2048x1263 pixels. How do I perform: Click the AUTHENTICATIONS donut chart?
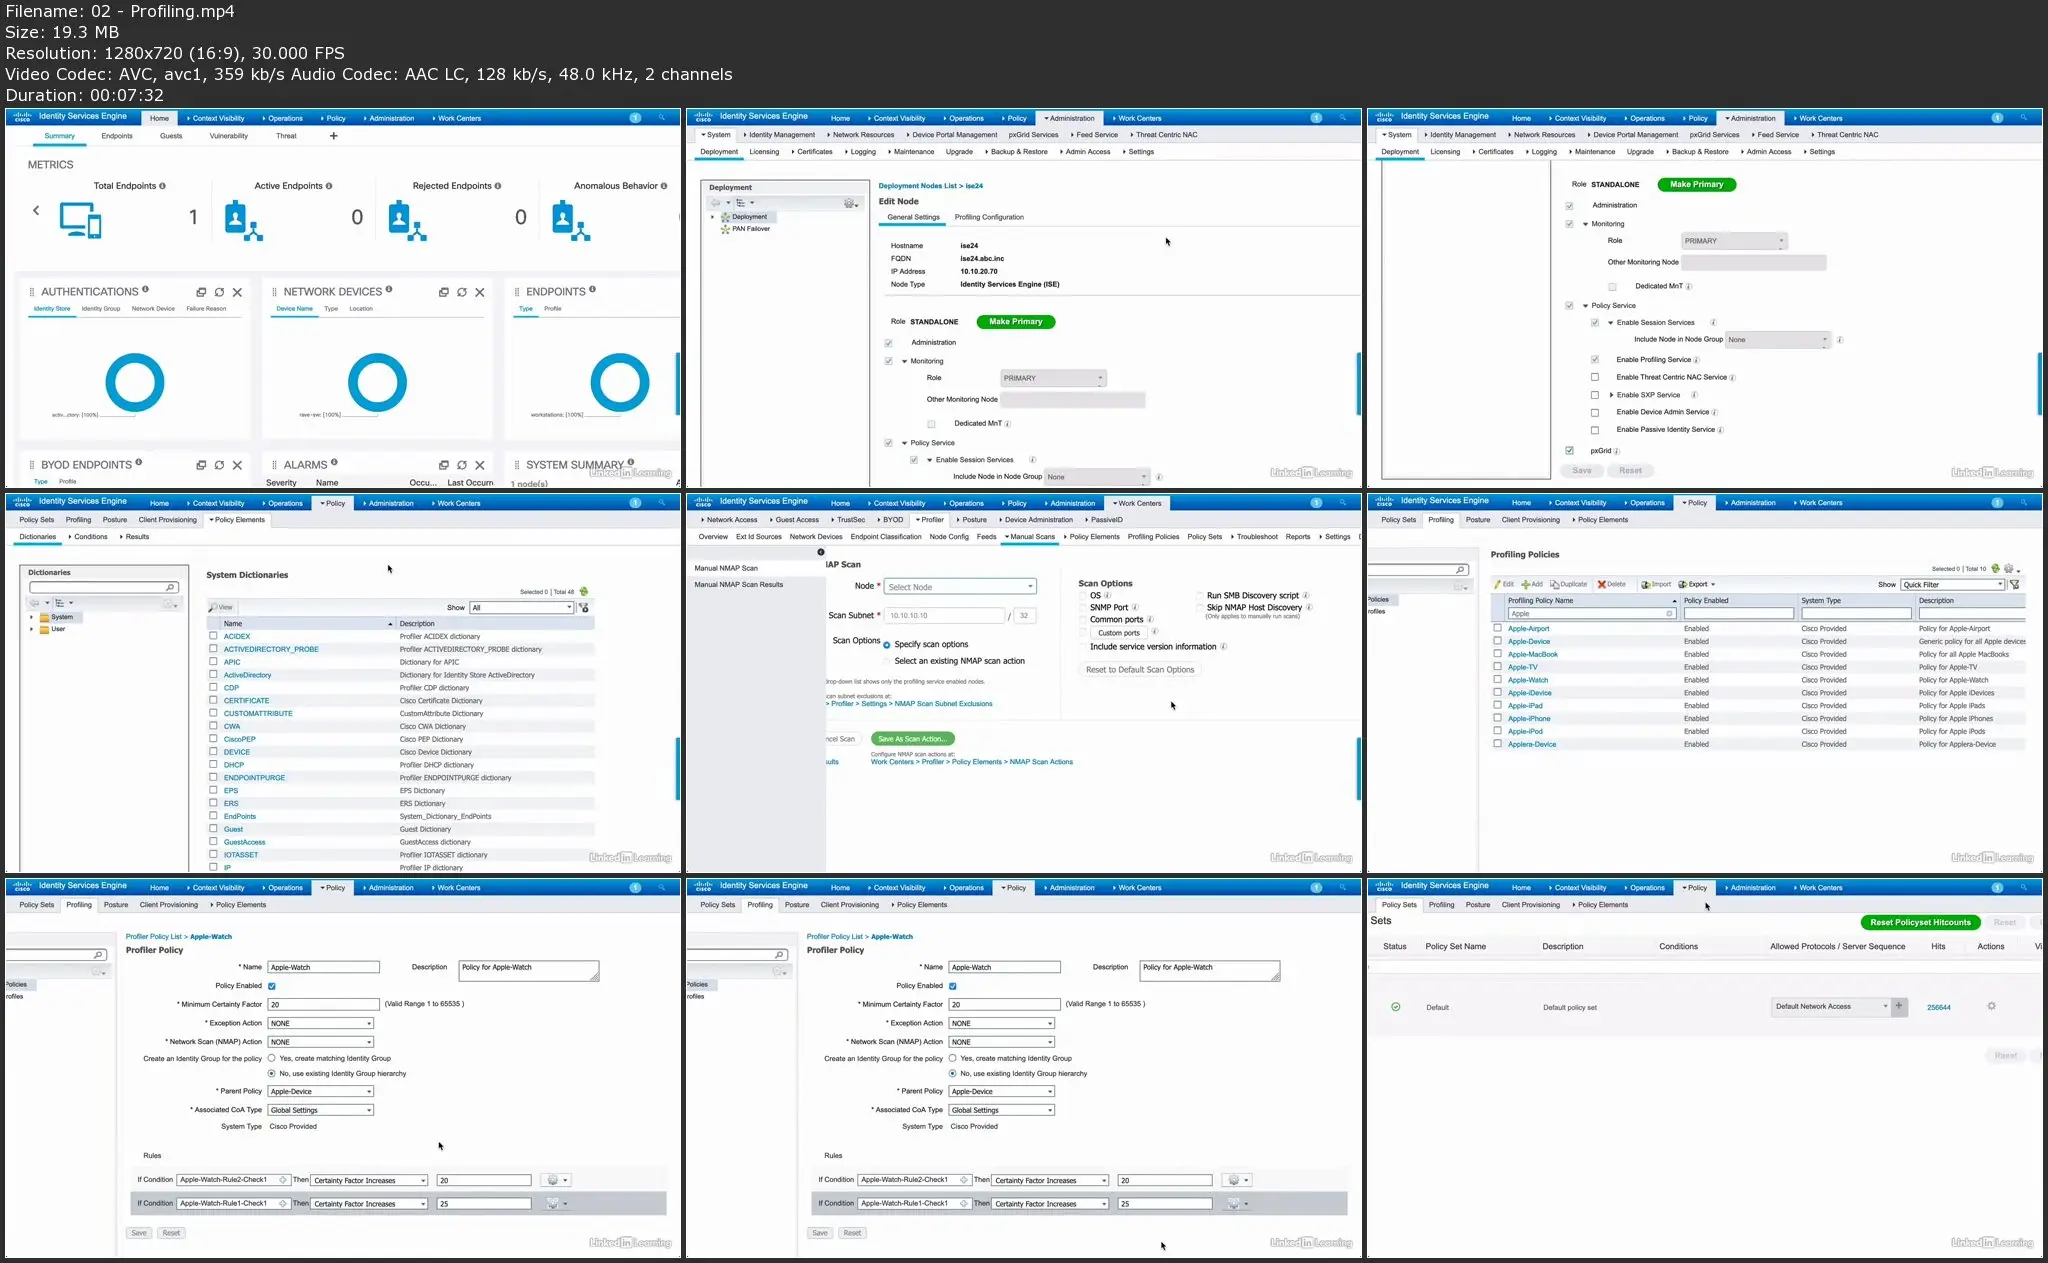[x=135, y=382]
